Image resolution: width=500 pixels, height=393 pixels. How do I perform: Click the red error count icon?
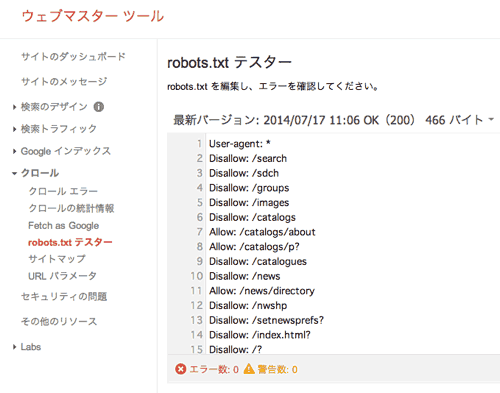181,369
